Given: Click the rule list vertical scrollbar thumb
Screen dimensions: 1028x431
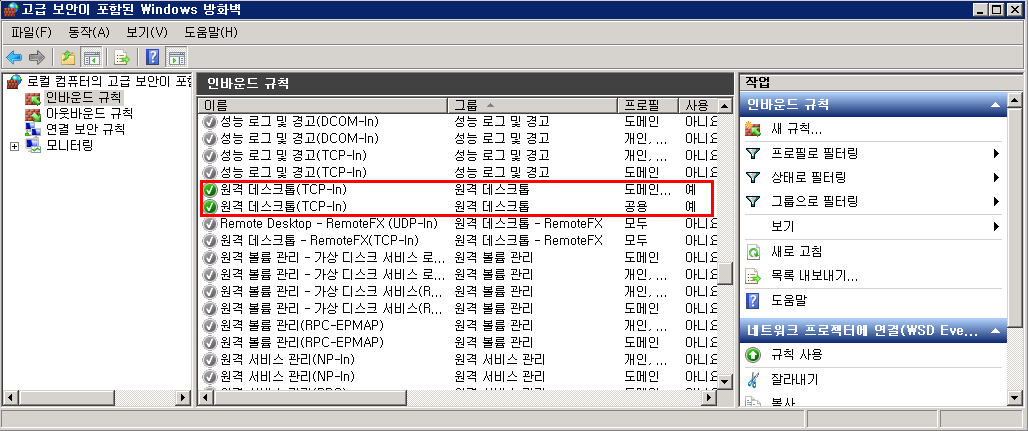Looking at the screenshot, I should pyautogui.click(x=724, y=274).
